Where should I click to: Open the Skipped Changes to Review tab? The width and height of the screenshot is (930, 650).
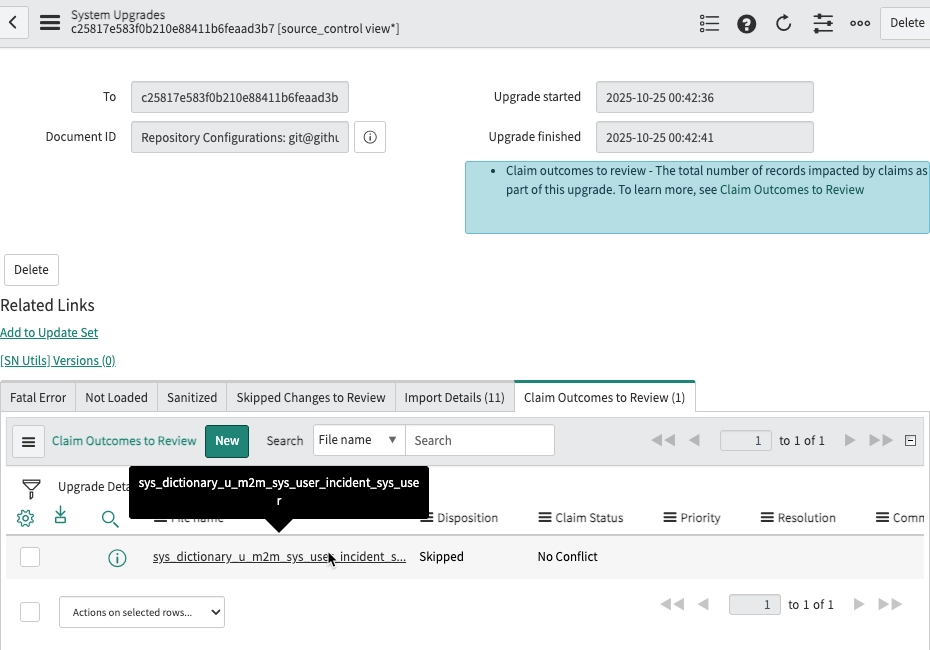310,397
